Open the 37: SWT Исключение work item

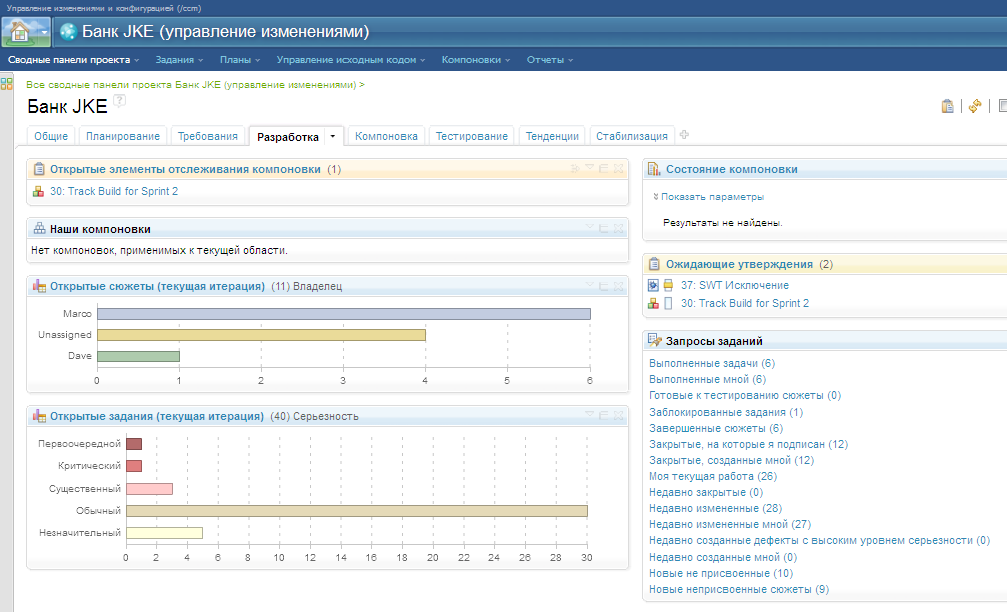[x=735, y=285]
